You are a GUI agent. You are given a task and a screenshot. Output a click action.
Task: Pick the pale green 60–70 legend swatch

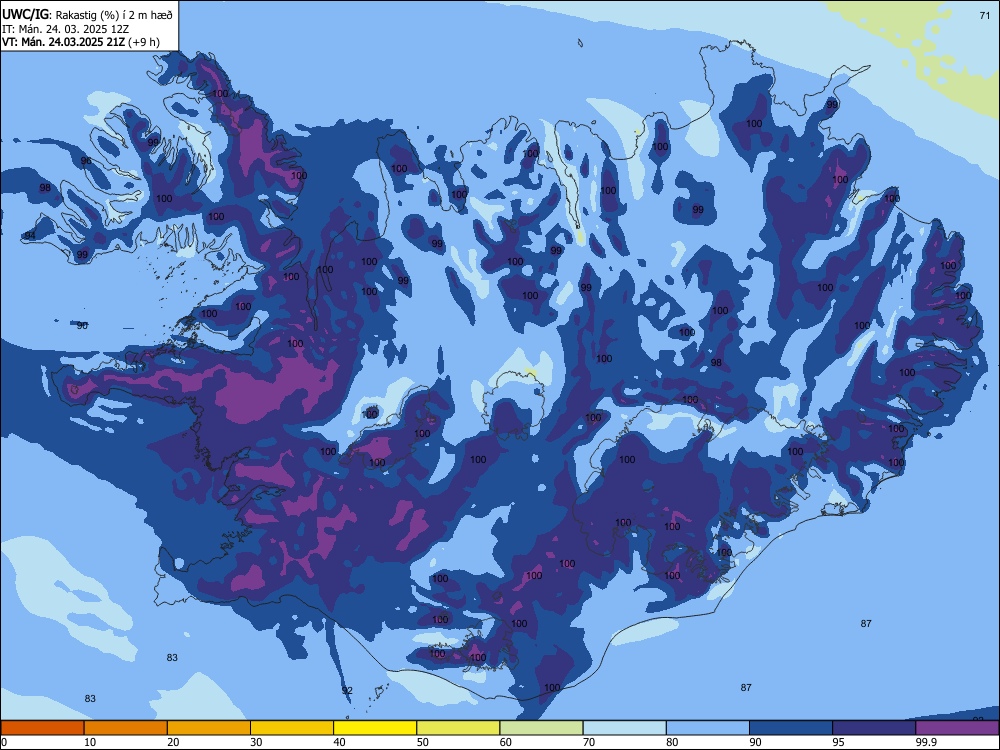tap(541, 728)
